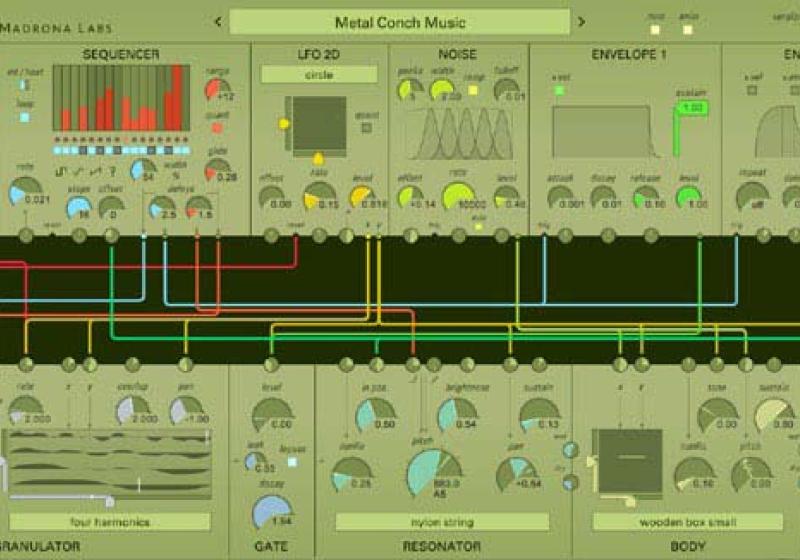800x560 pixels.
Task: Click the third sequencer pattern shape icon
Action: (95, 172)
